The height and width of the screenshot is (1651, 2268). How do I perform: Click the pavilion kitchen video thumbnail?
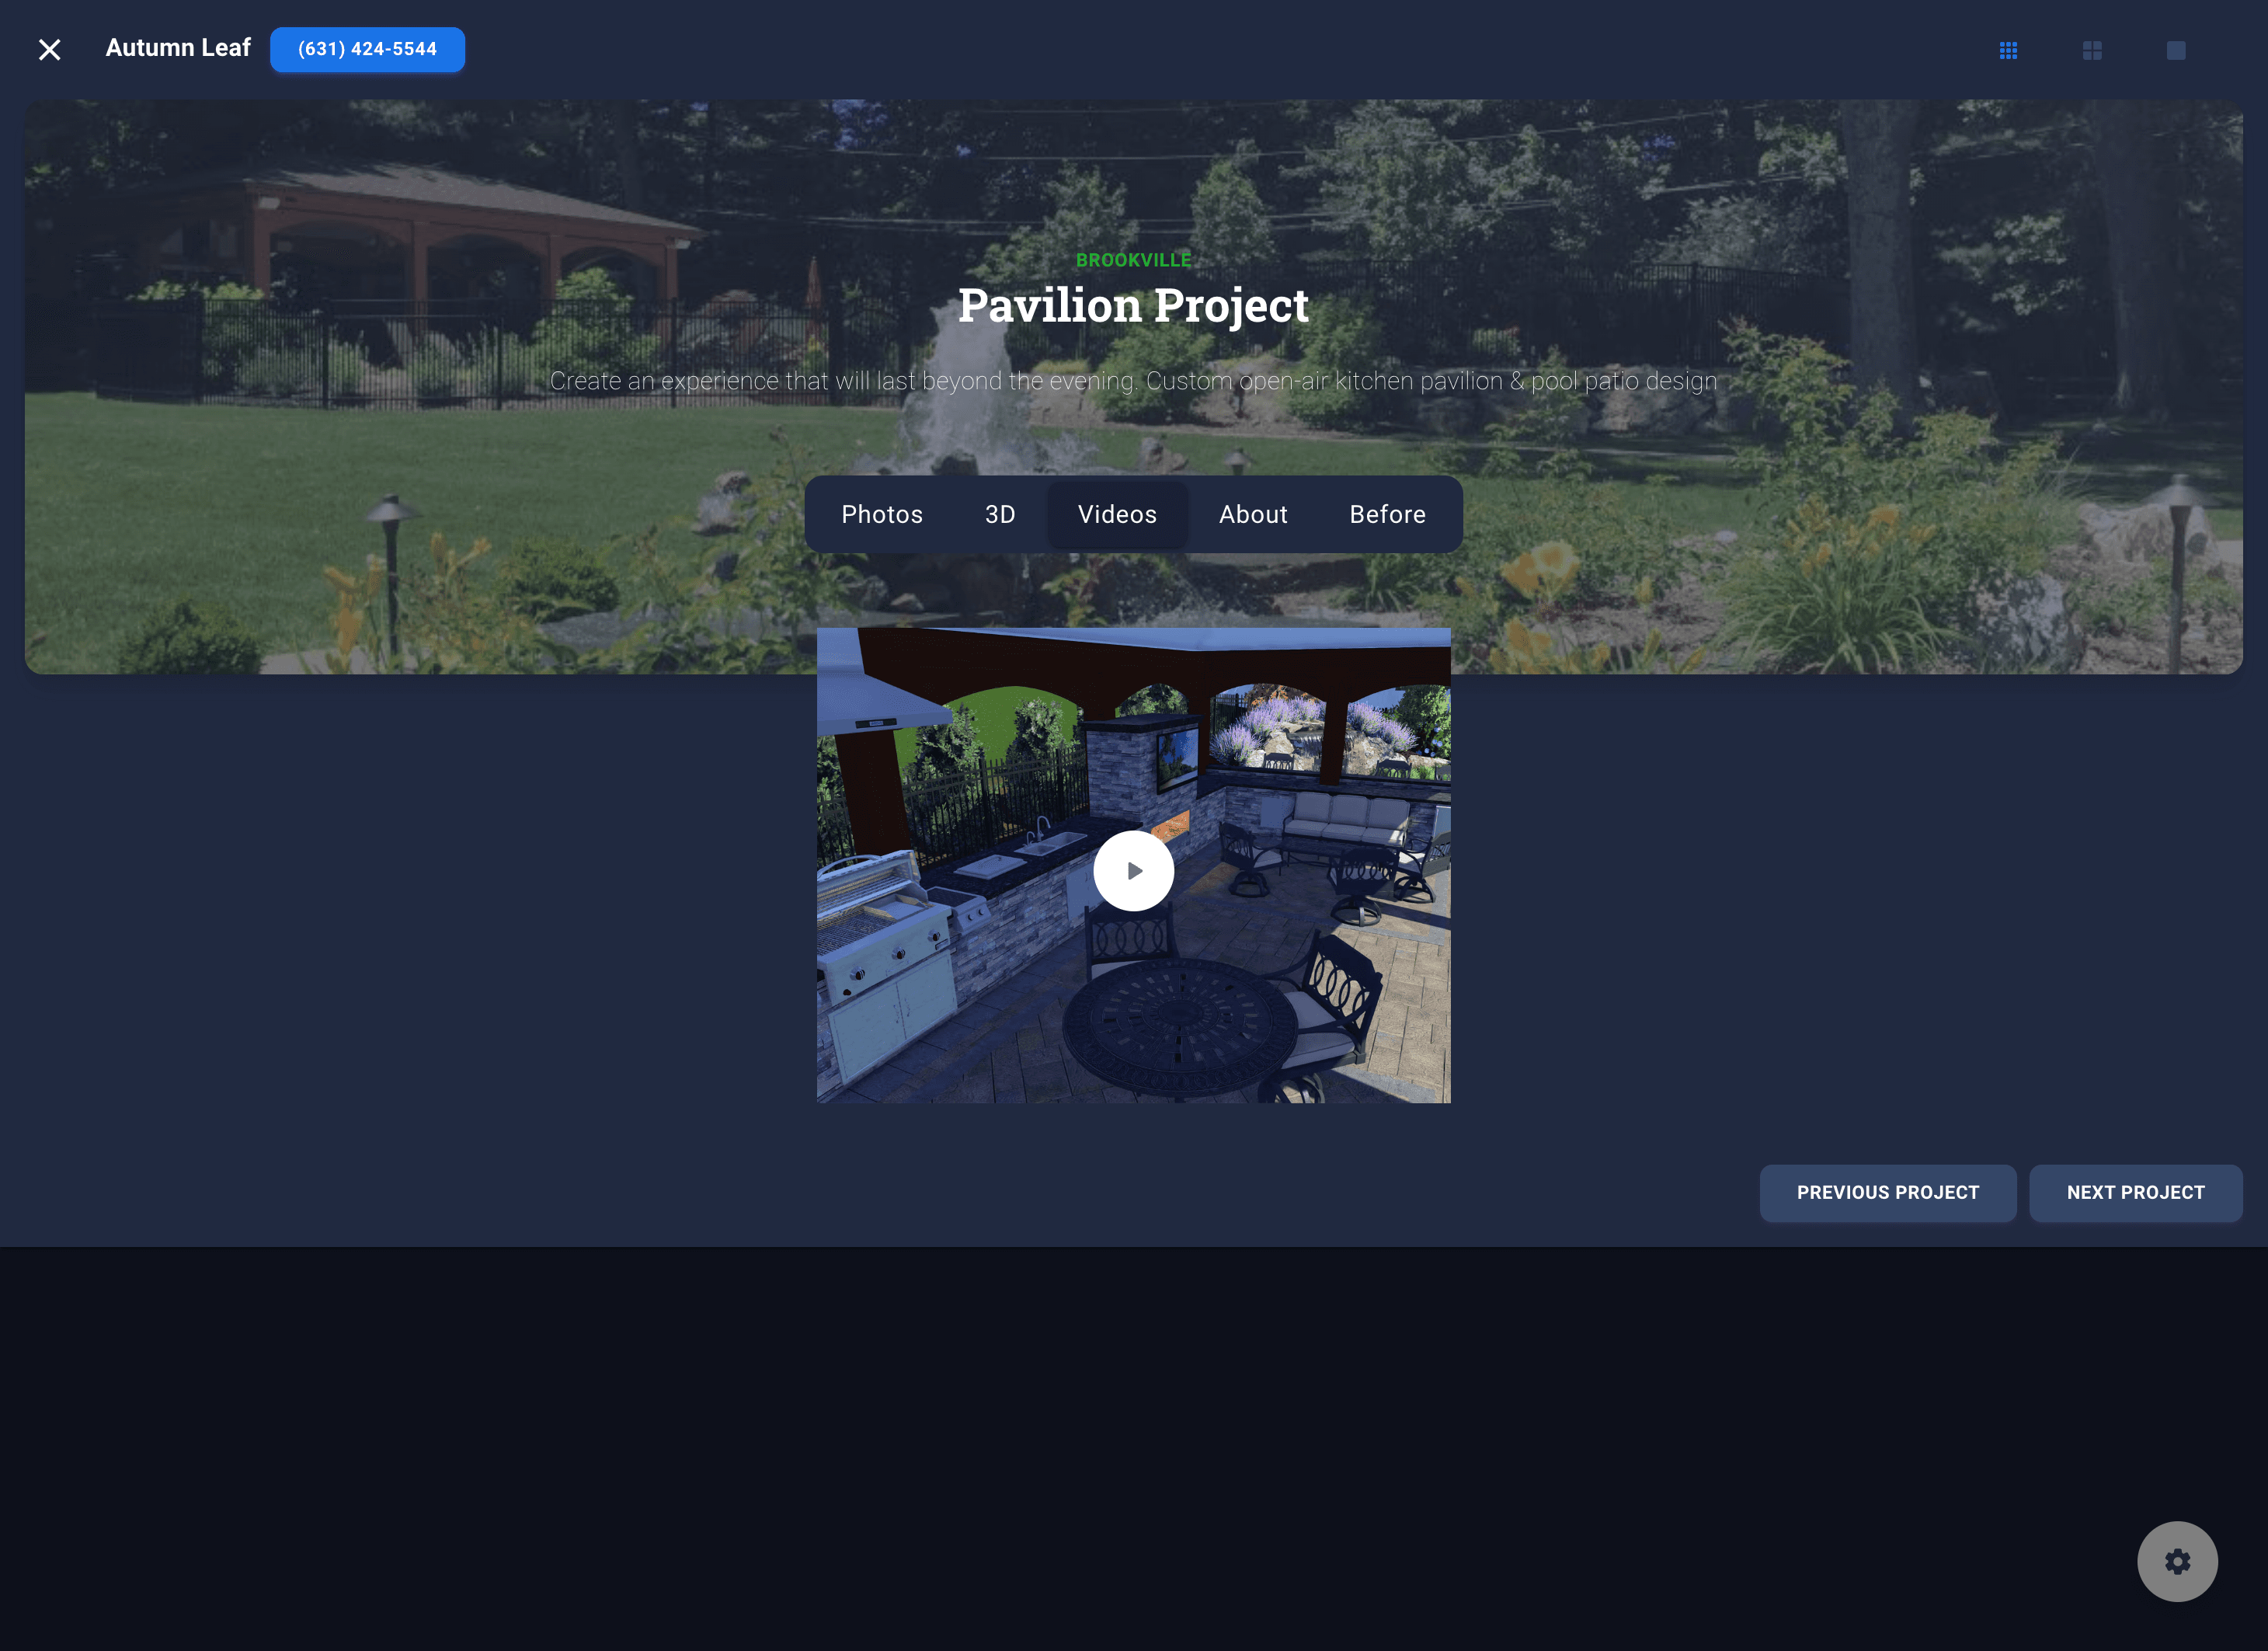1133,870
